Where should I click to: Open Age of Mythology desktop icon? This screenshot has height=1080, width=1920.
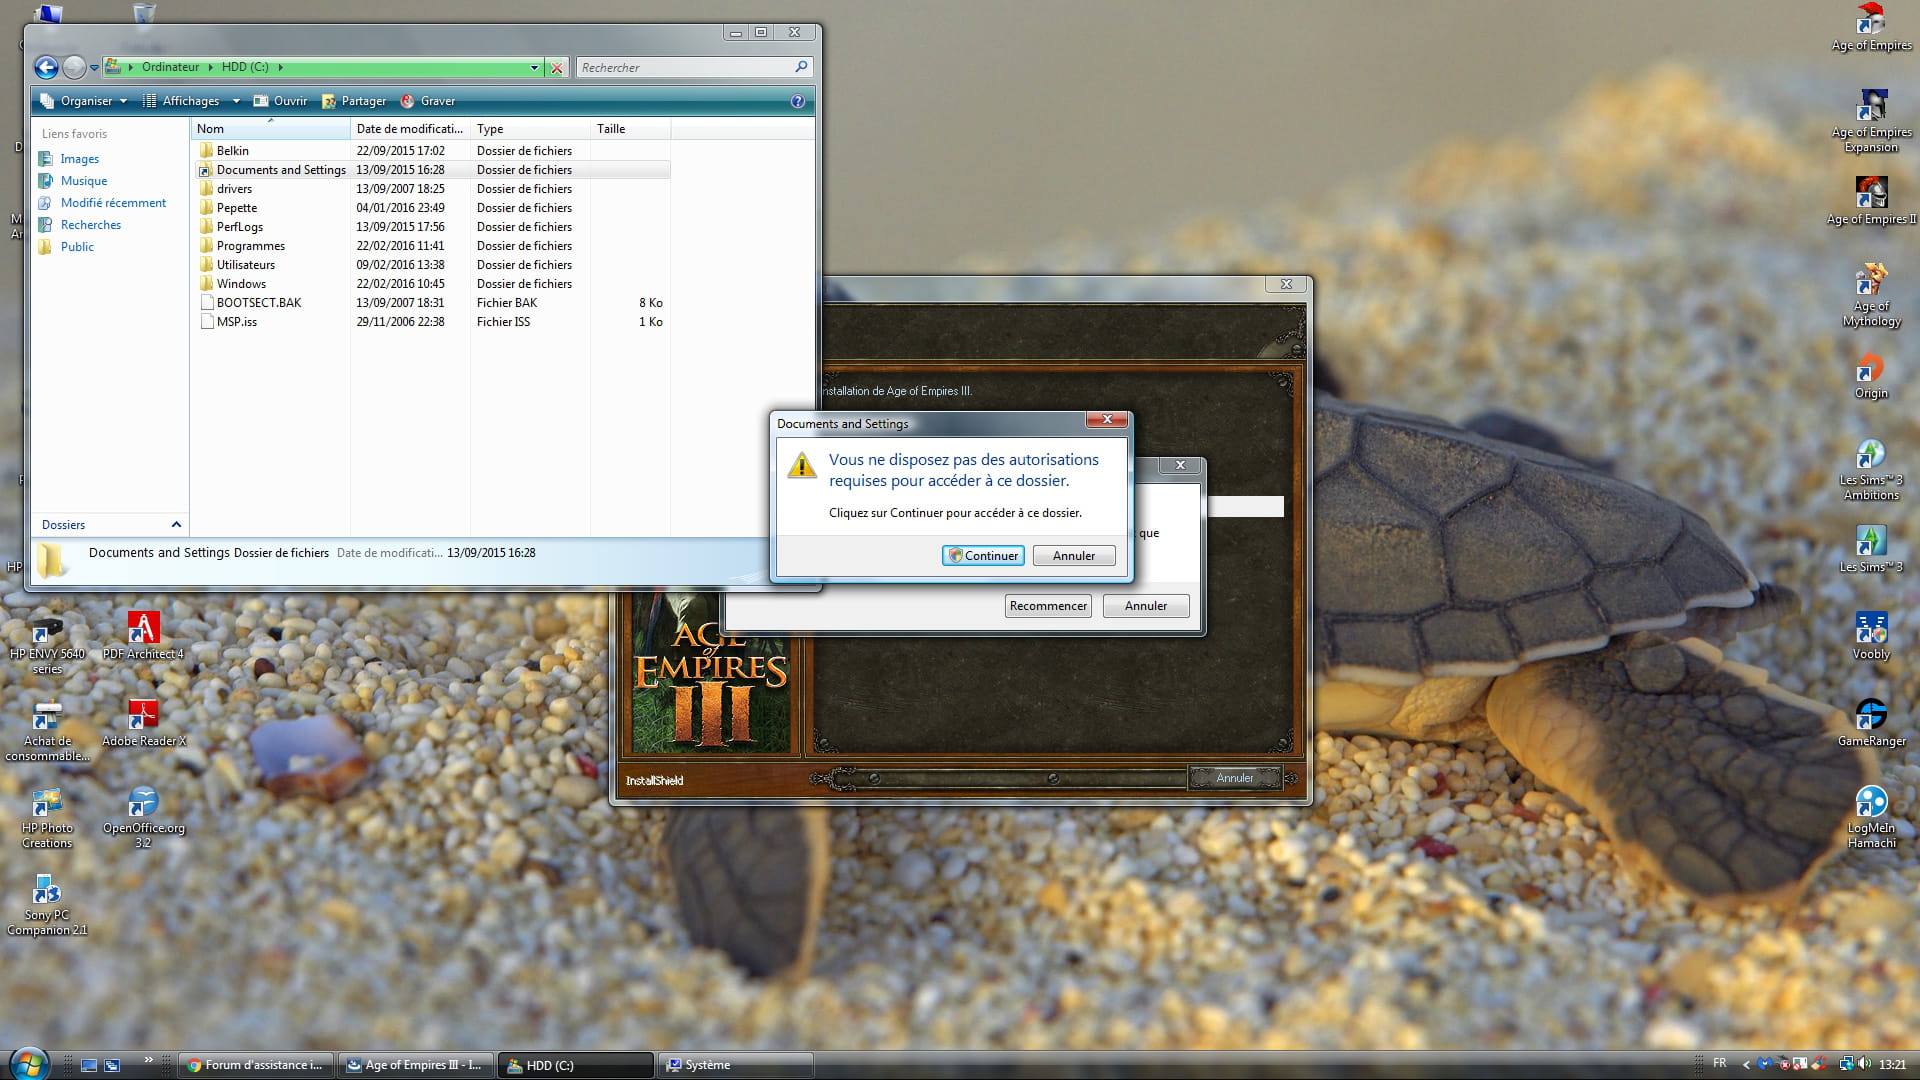point(1871,295)
